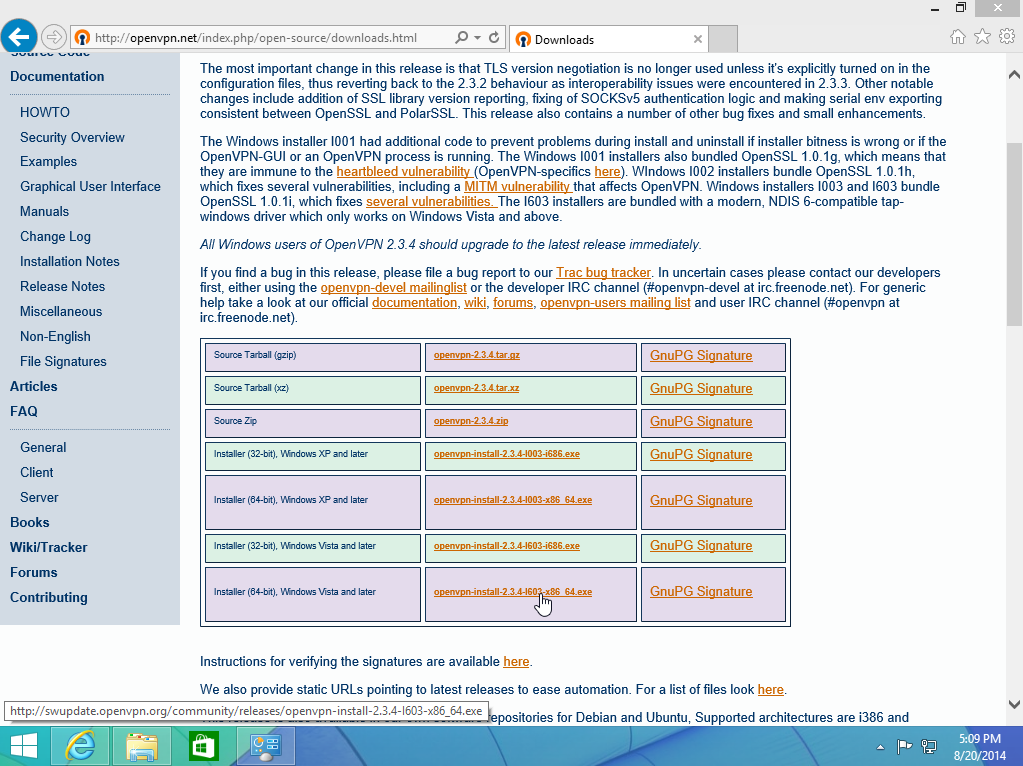
Task: Follow the MITM vulnerability link
Action: tap(517, 187)
